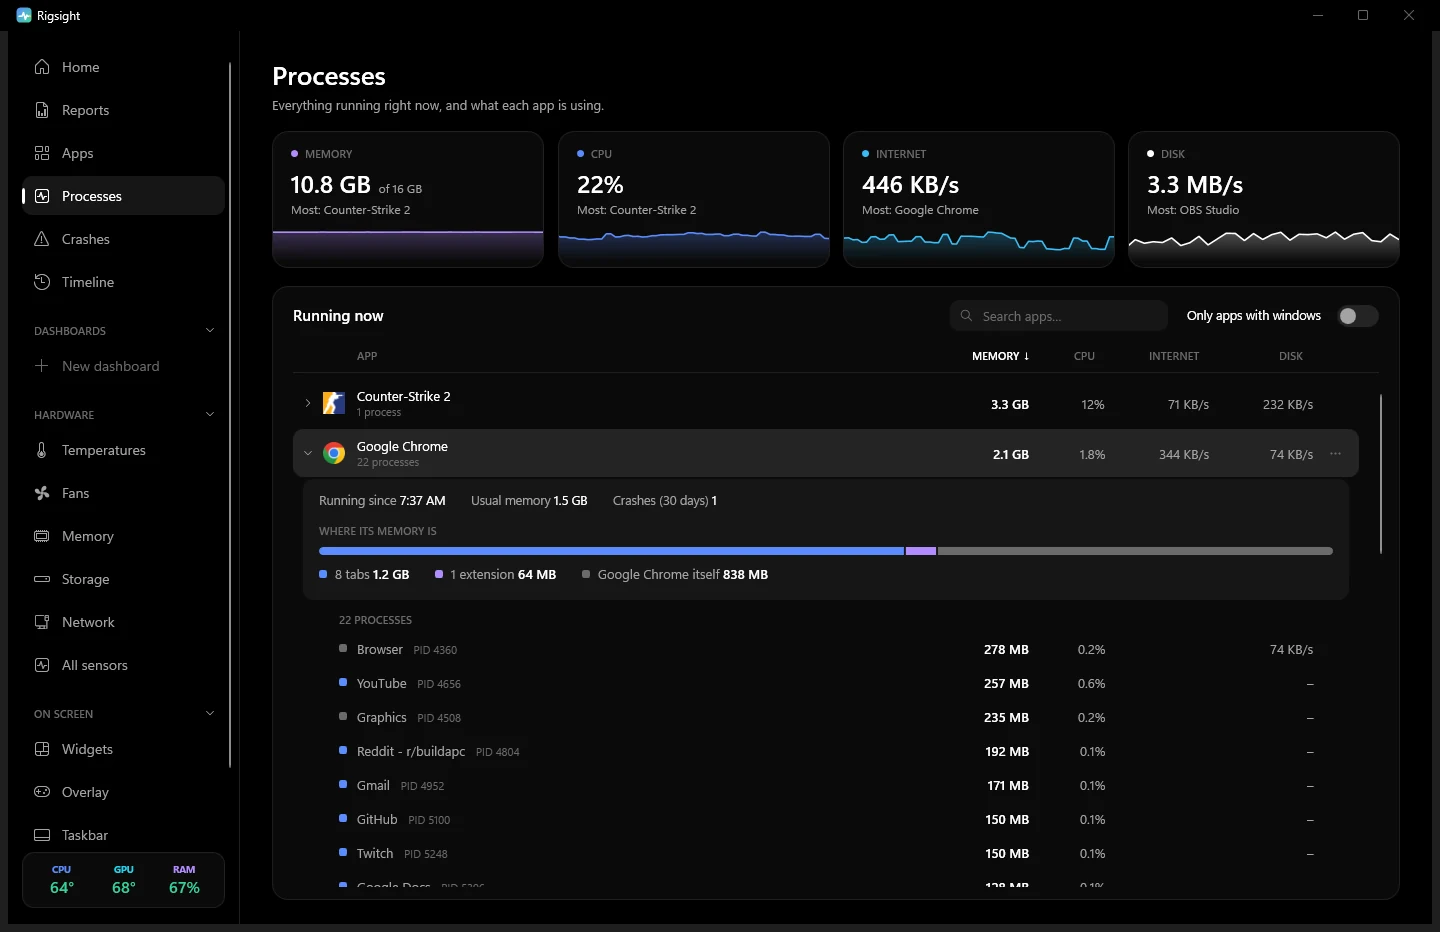Click the 8 tabs 1.2 GB legend
The image size is (1440, 932).
coord(365,575)
